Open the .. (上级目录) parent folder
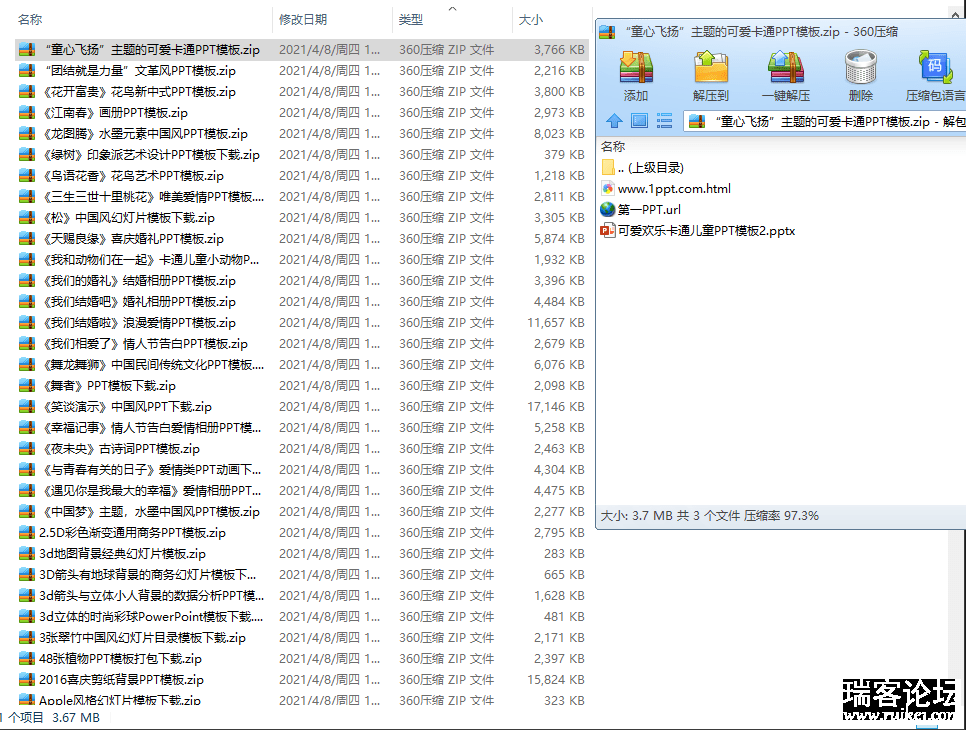 pos(650,168)
